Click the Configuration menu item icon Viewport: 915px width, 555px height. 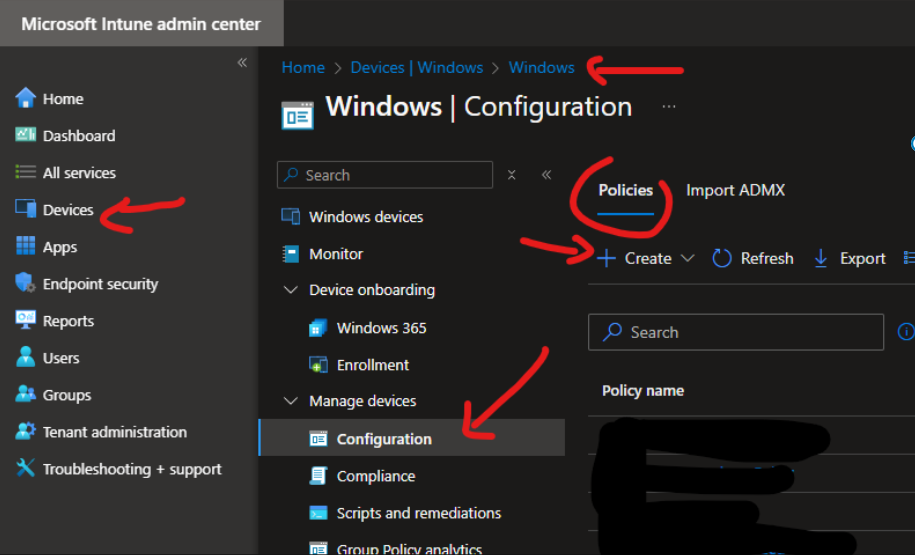pyautogui.click(x=318, y=439)
